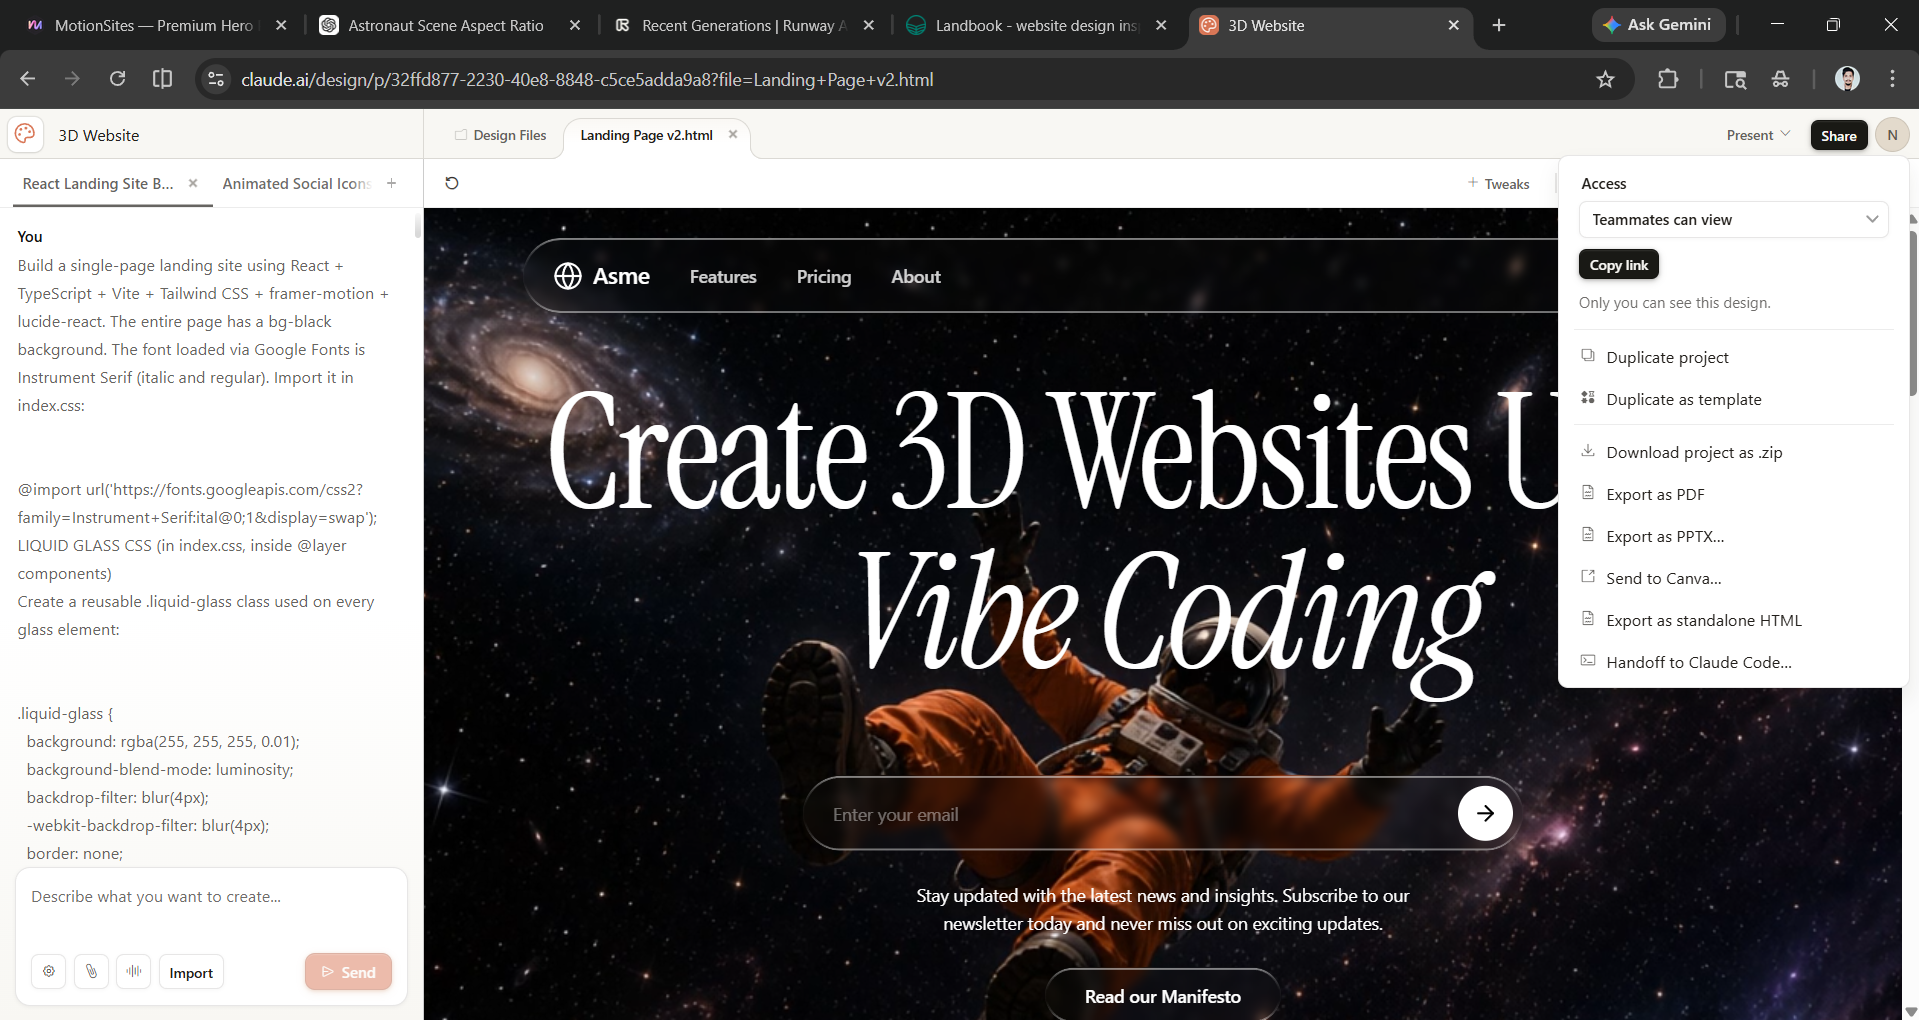The width and height of the screenshot is (1919, 1020).
Task: Open chat settings gear icon
Action: (x=49, y=972)
